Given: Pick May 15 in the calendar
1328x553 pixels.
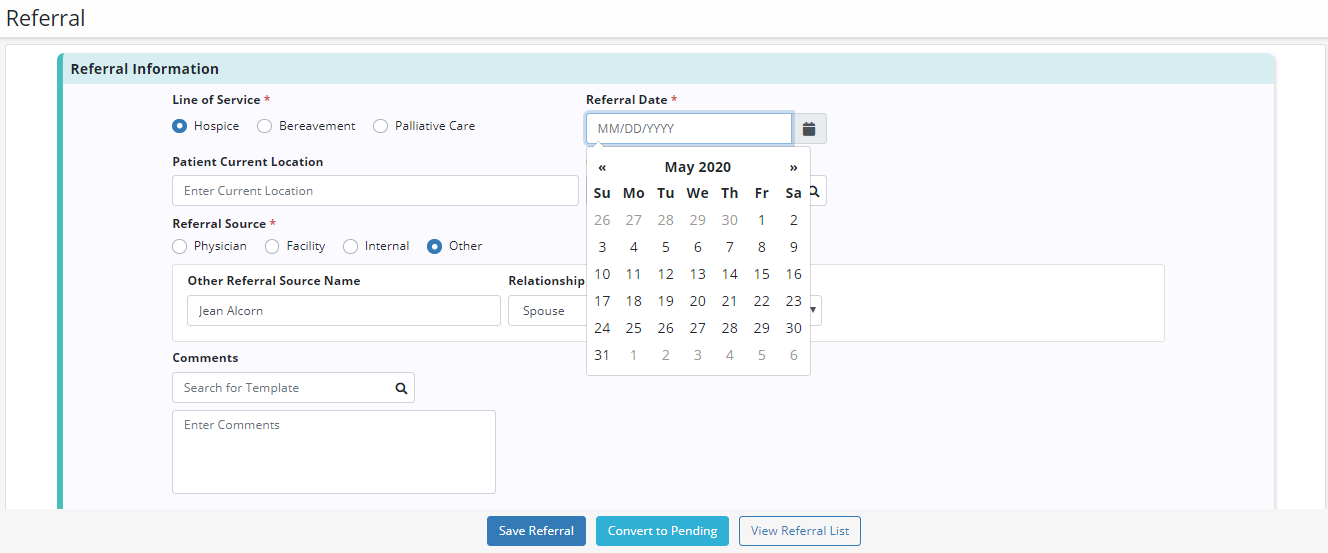Looking at the screenshot, I should pos(761,274).
